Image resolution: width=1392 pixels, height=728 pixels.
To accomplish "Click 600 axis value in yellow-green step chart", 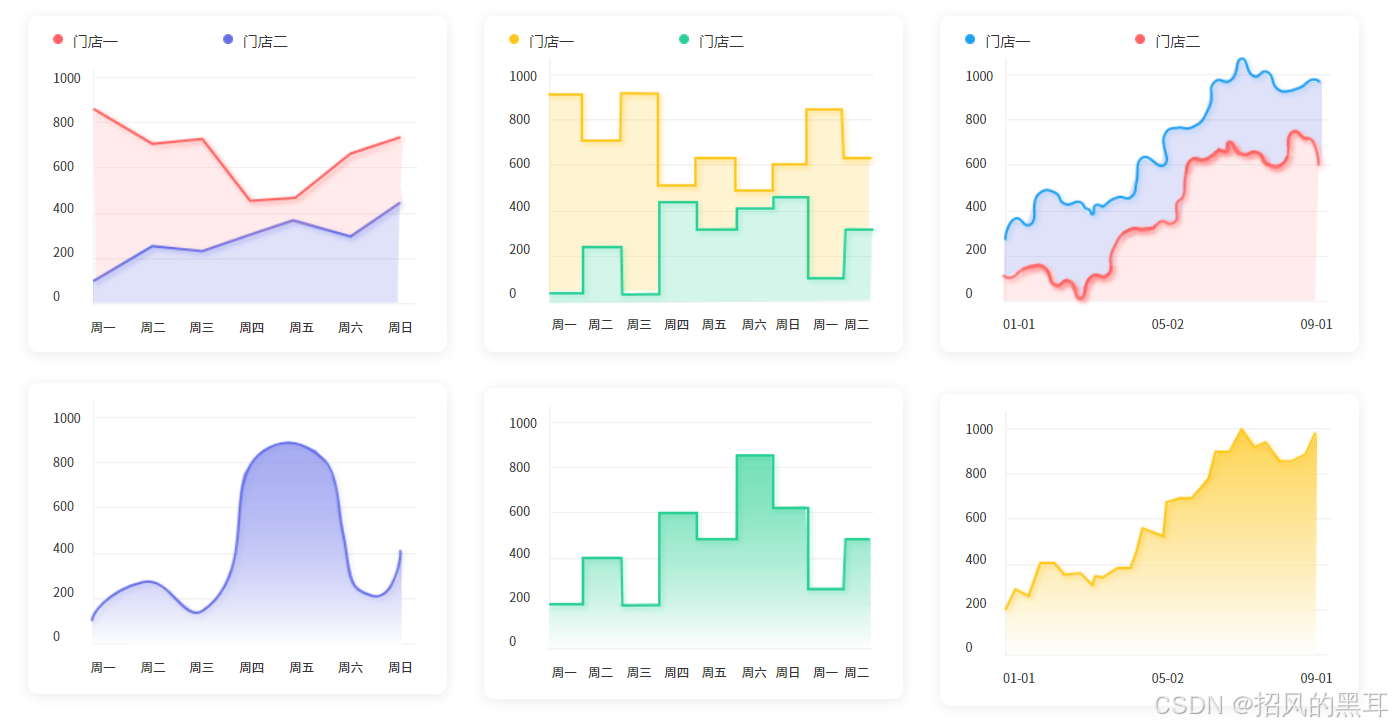I will tap(521, 163).
